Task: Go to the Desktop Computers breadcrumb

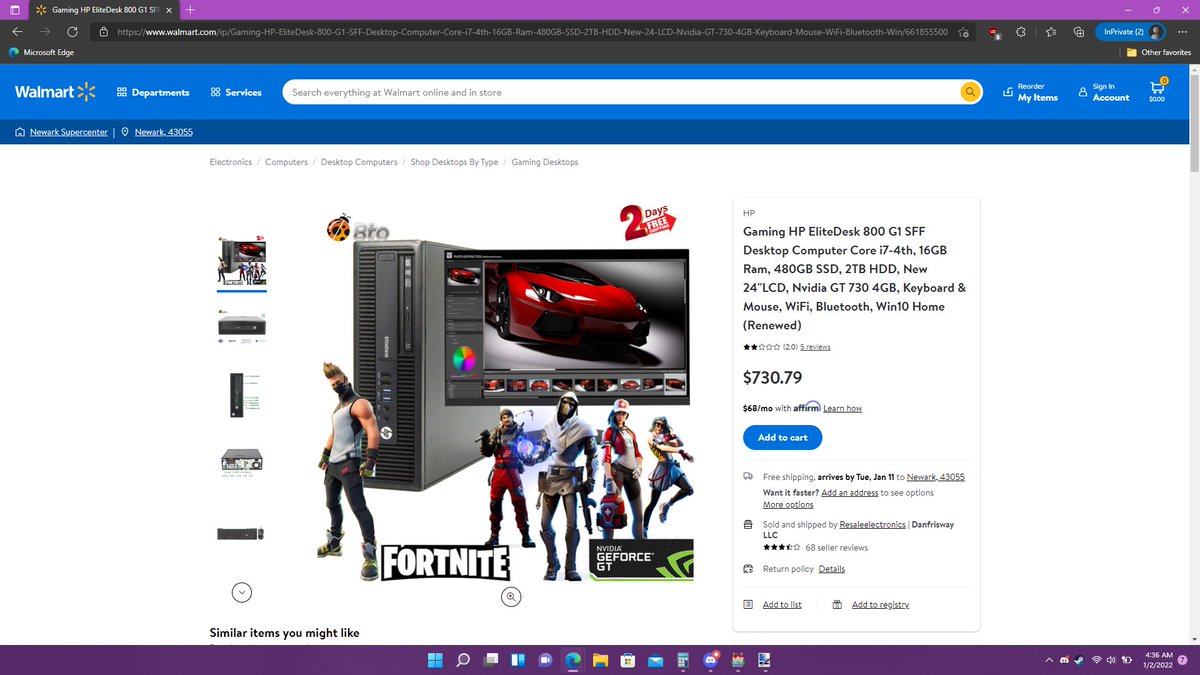Action: coord(359,162)
